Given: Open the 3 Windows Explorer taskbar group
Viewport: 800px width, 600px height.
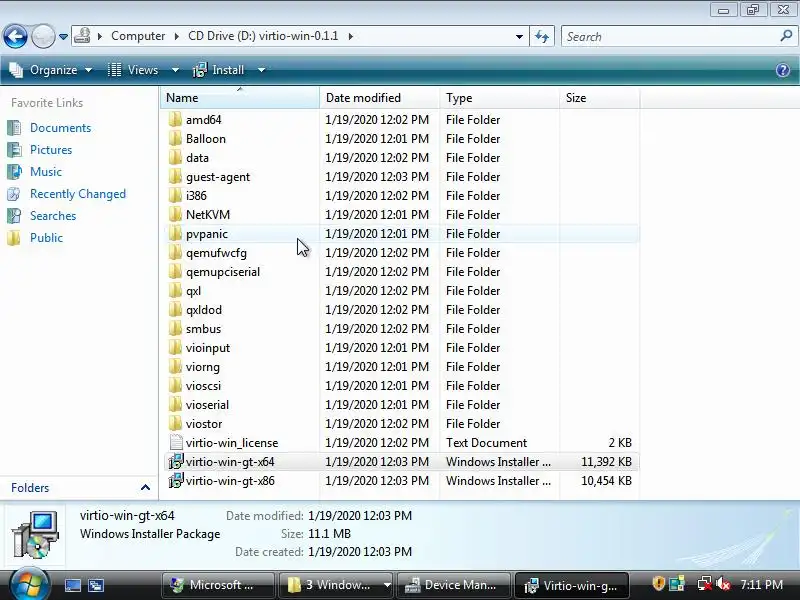Looking at the screenshot, I should click(336, 585).
